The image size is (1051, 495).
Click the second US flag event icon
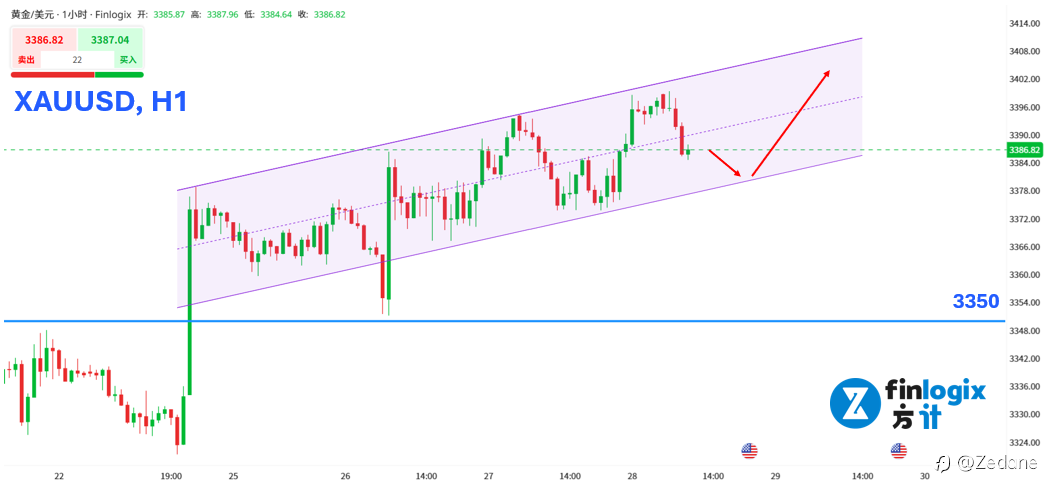899,451
